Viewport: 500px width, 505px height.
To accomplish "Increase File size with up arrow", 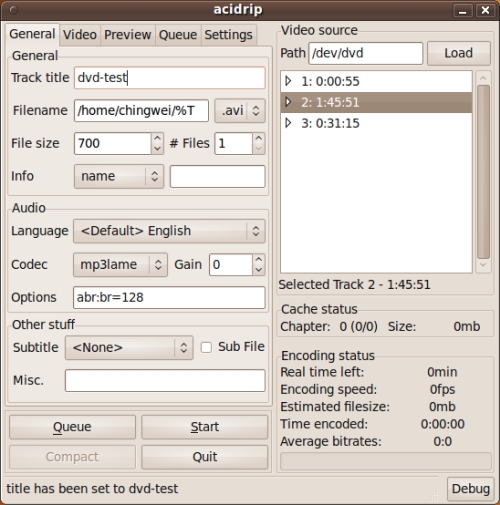I will coord(157,138).
